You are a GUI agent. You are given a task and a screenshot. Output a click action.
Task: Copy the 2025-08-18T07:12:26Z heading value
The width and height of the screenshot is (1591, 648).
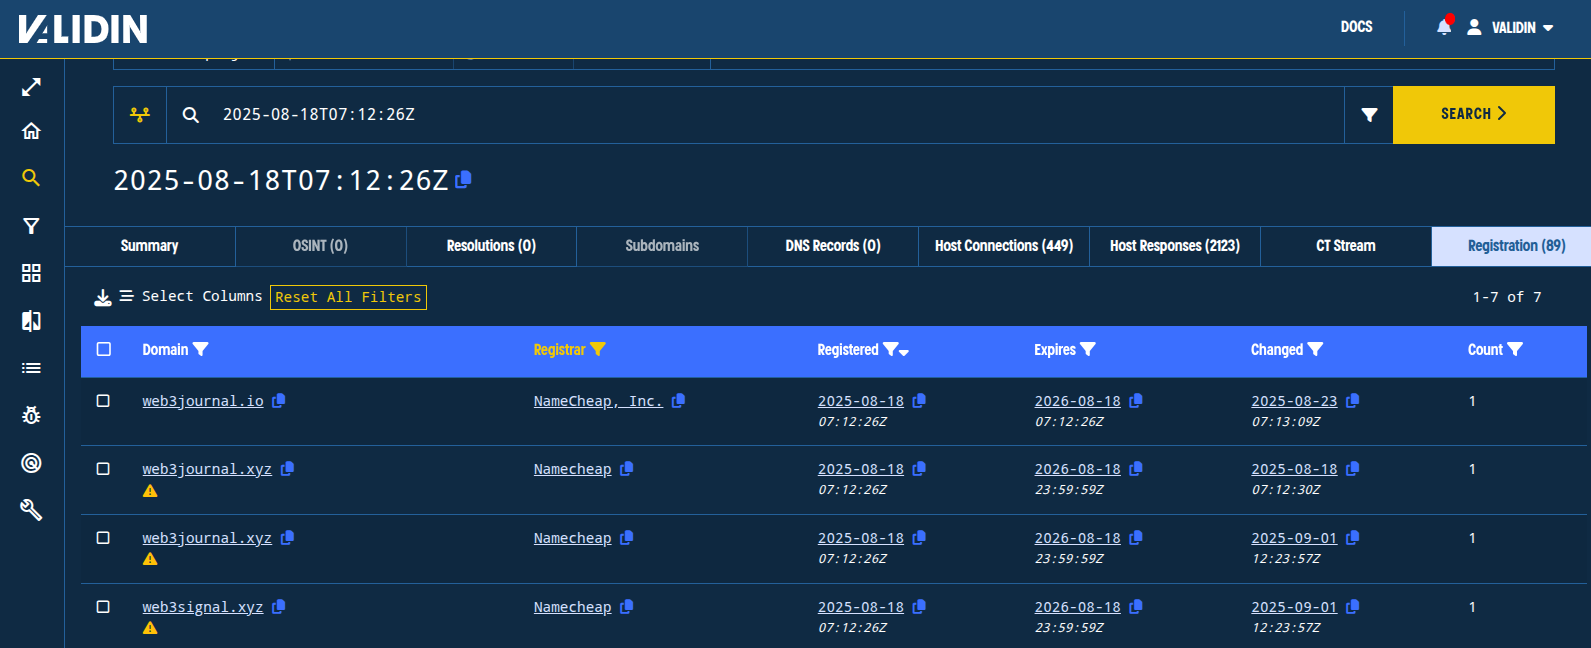(463, 180)
